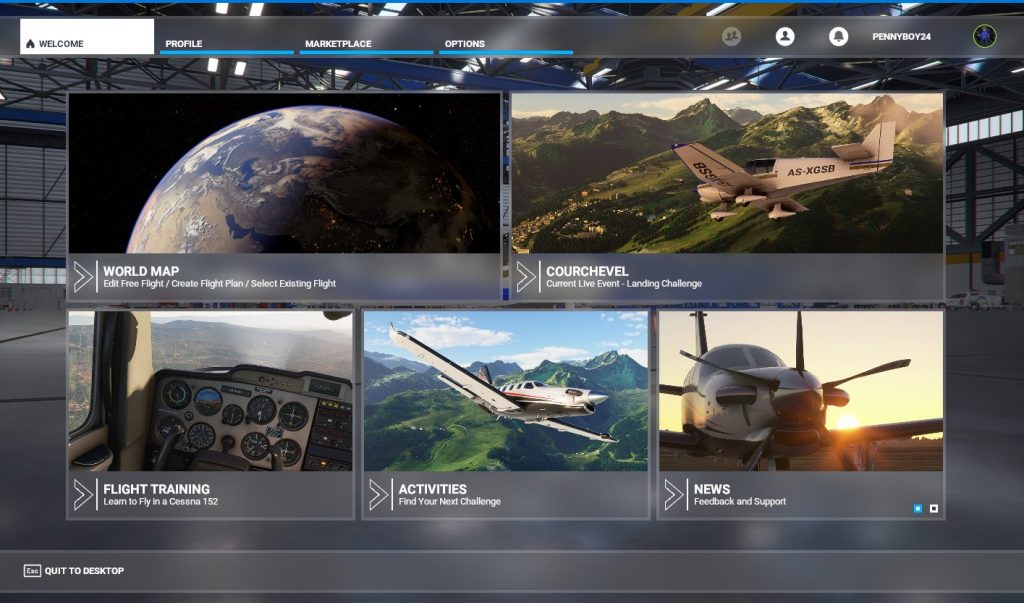Switch to the Profile tab

click(x=226, y=44)
